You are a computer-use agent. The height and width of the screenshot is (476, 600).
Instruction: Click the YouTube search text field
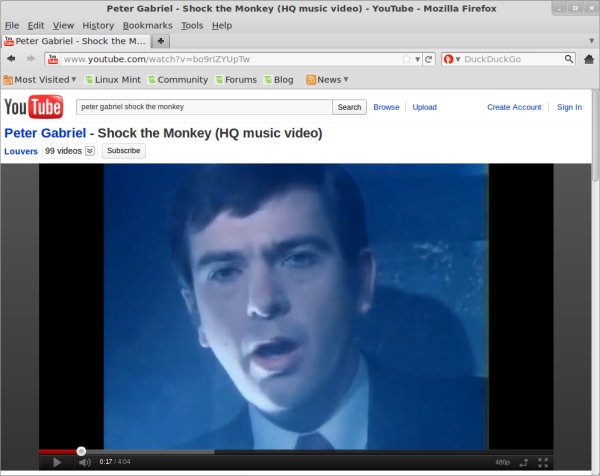point(204,107)
